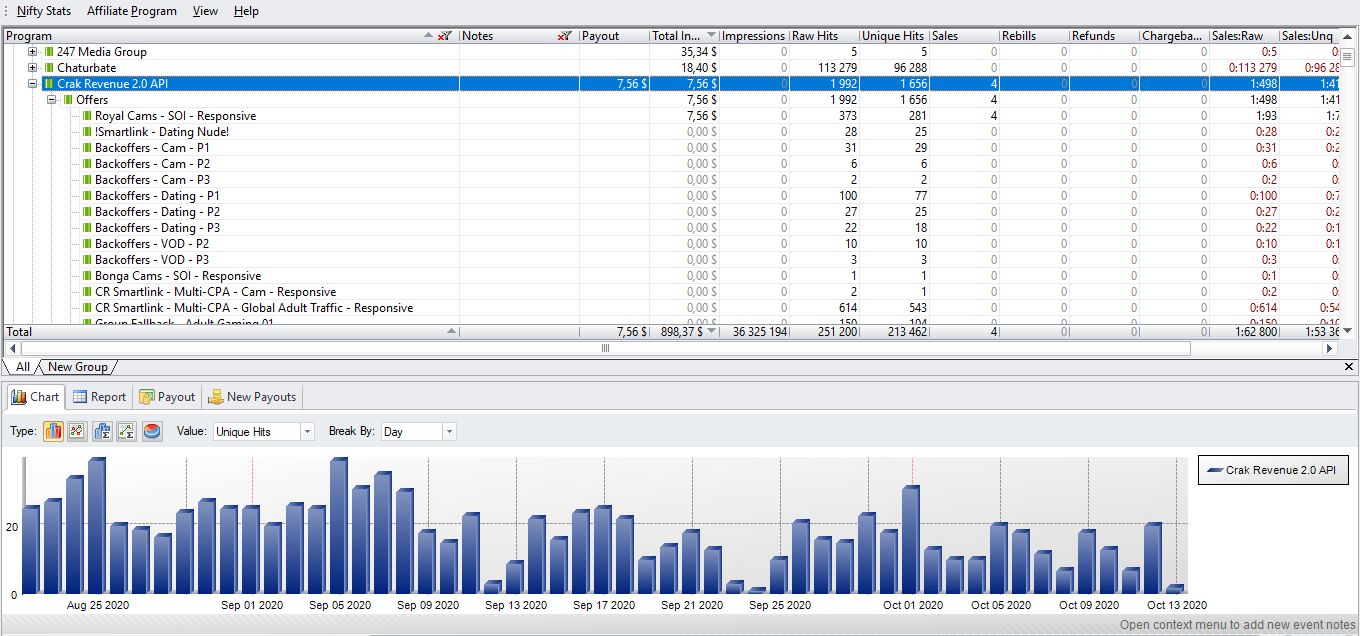
Task: Choose the cumulative bar chart type
Action: point(102,431)
